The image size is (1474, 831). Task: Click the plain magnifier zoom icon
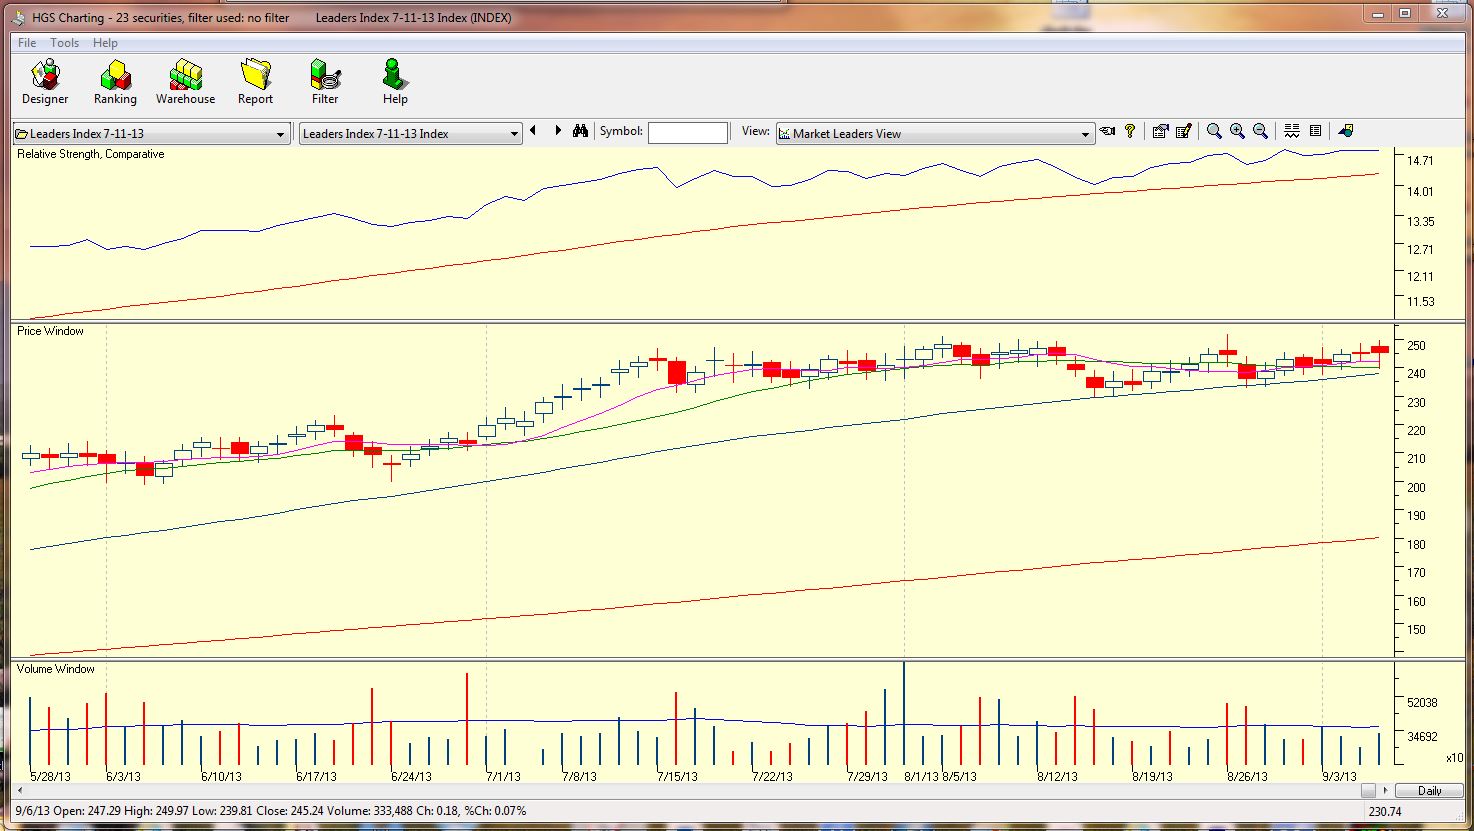coord(1214,131)
